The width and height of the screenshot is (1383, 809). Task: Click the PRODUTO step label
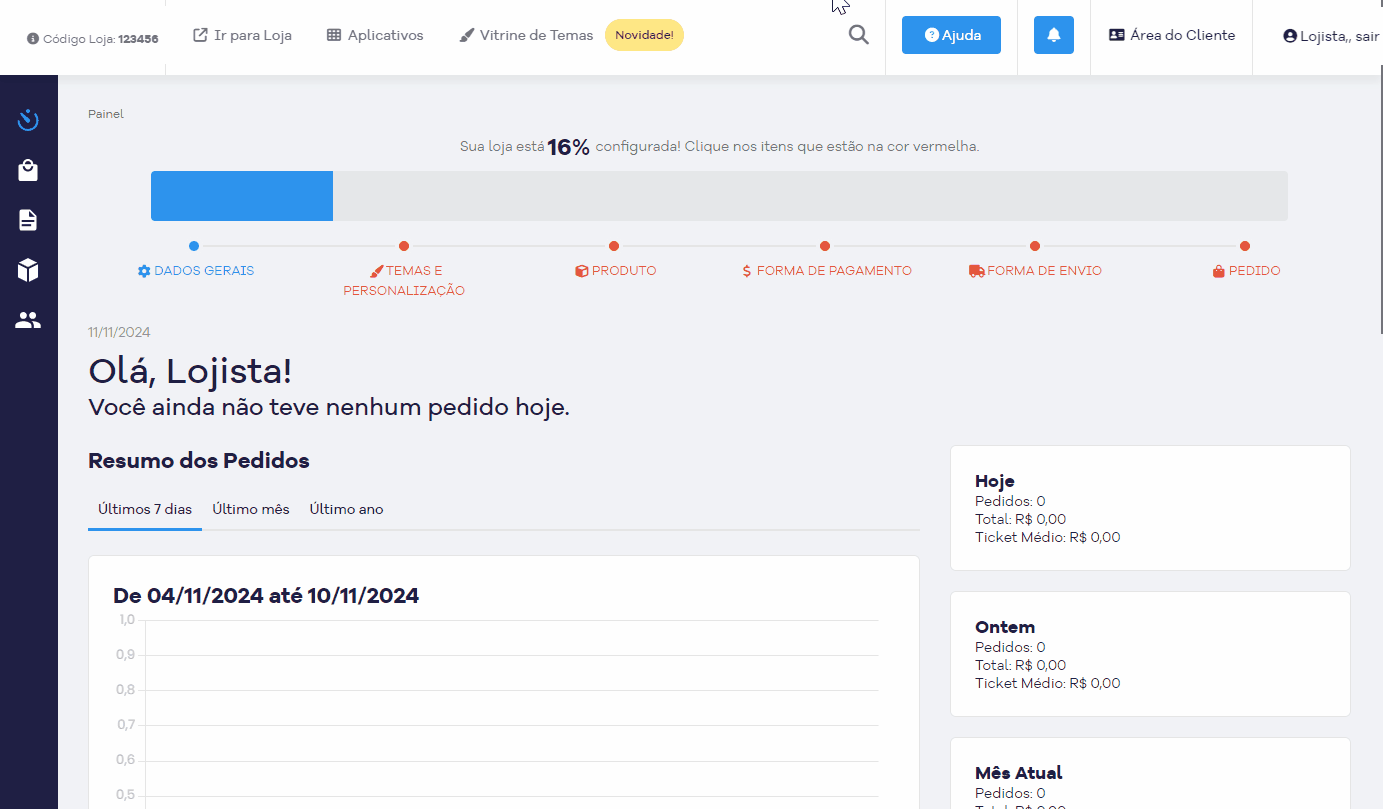click(x=624, y=271)
